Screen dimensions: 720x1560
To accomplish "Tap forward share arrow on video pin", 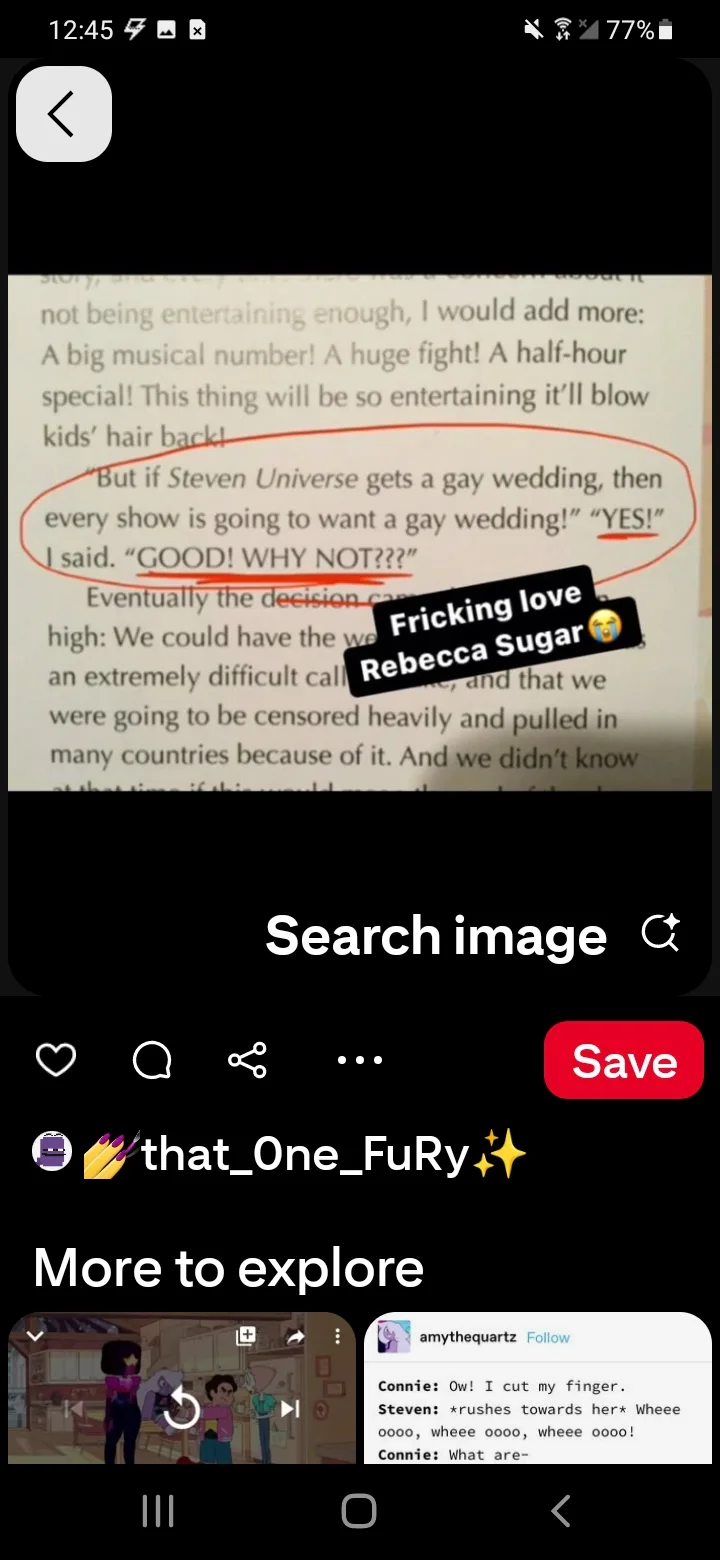I will point(296,1336).
